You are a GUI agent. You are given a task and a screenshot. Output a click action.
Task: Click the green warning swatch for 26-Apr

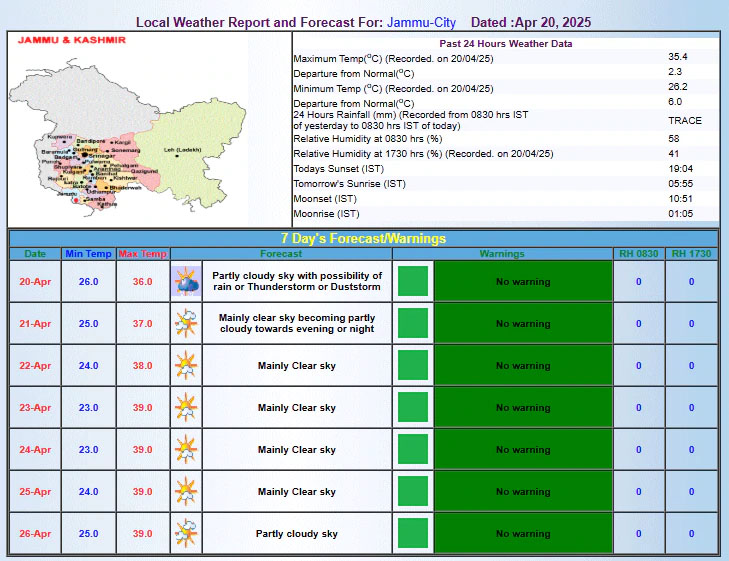[x=413, y=534]
